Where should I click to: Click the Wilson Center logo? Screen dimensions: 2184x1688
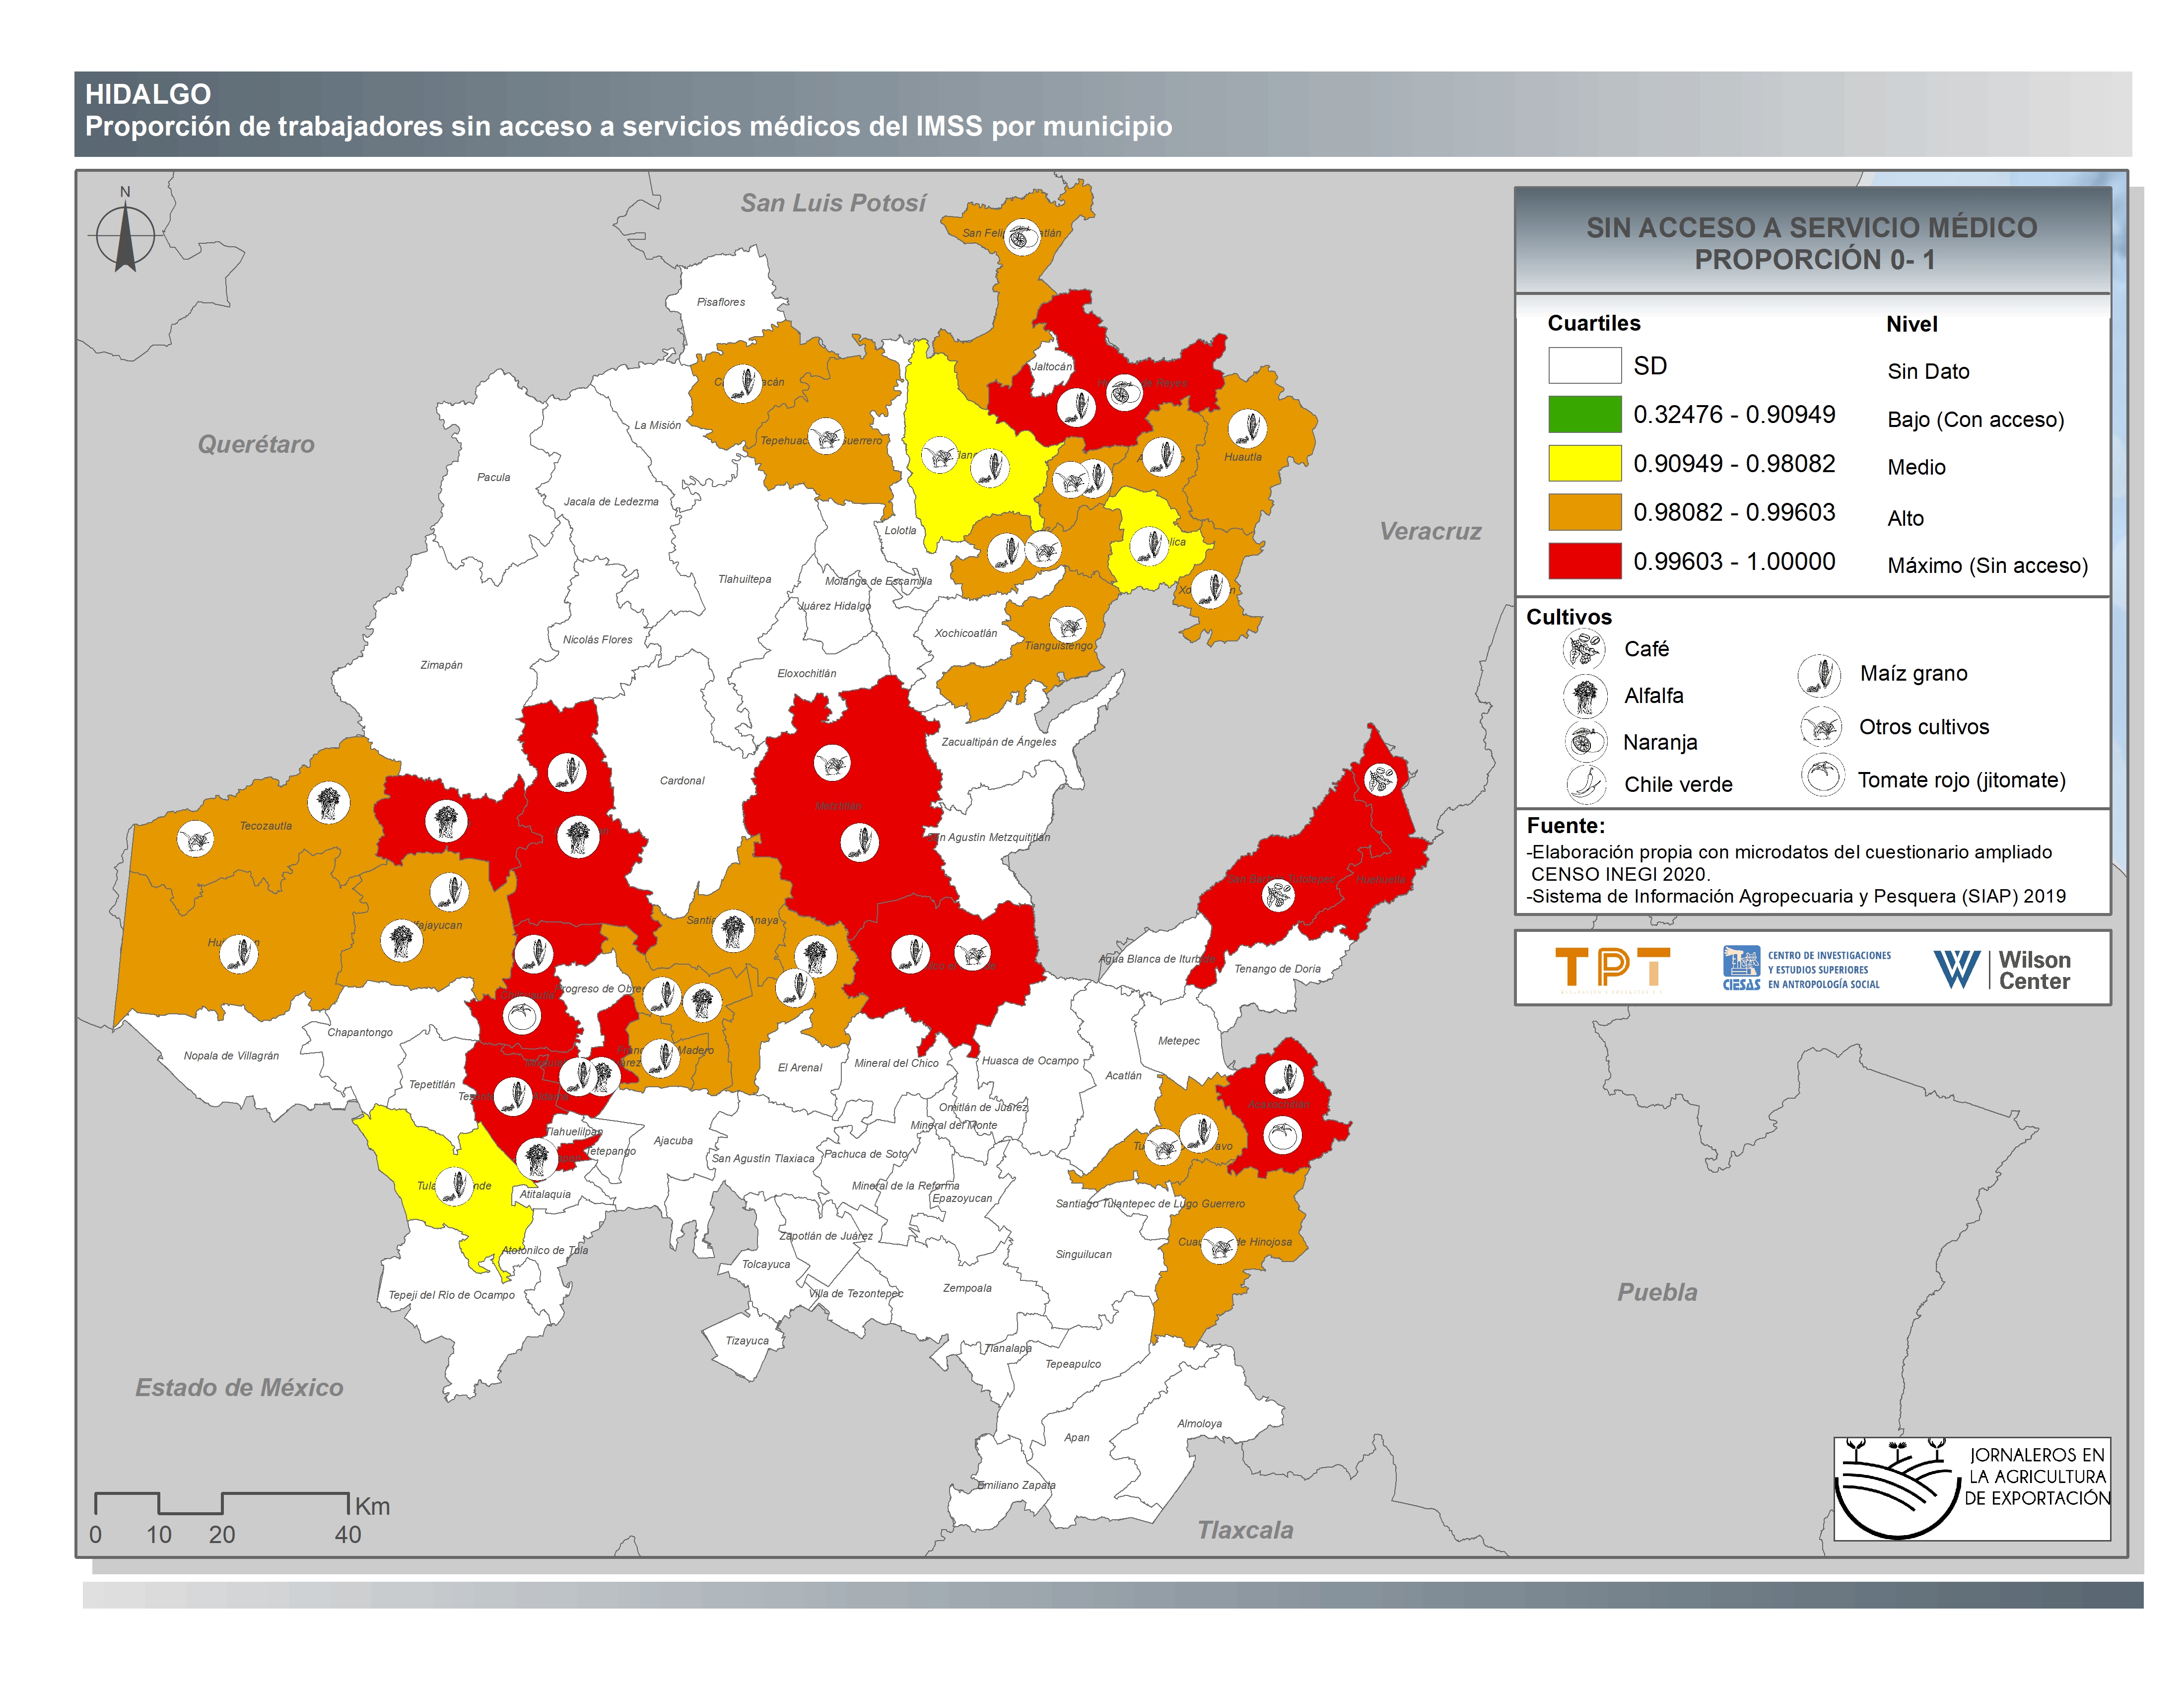click(2002, 969)
